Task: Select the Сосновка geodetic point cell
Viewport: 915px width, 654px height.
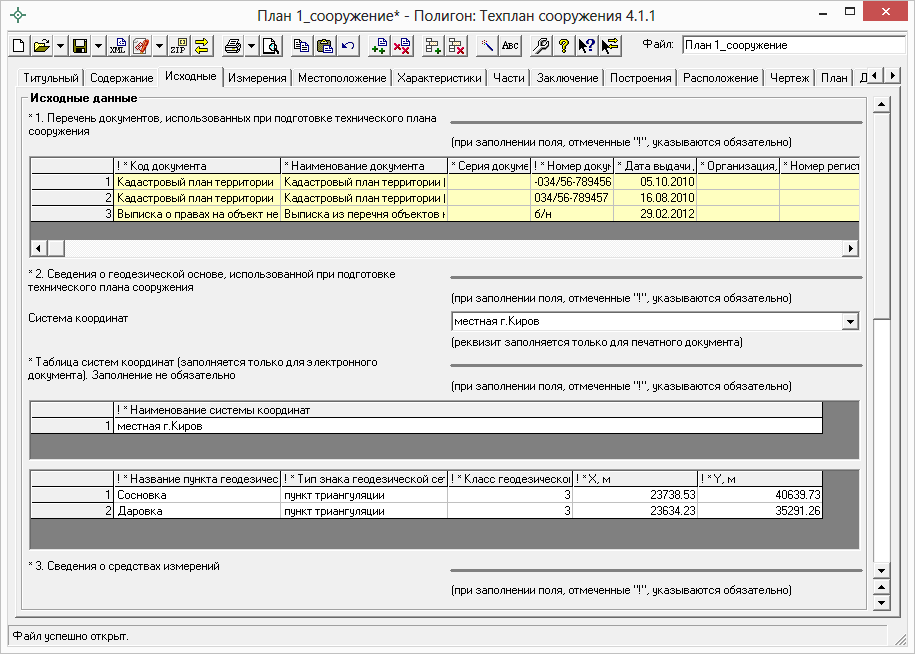Action: (x=197, y=495)
